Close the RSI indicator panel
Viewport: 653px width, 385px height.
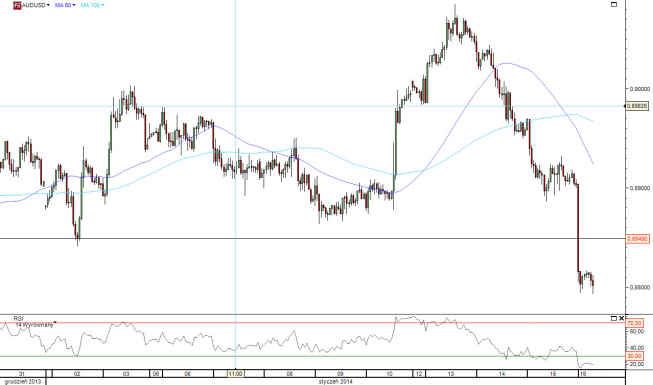(621, 318)
